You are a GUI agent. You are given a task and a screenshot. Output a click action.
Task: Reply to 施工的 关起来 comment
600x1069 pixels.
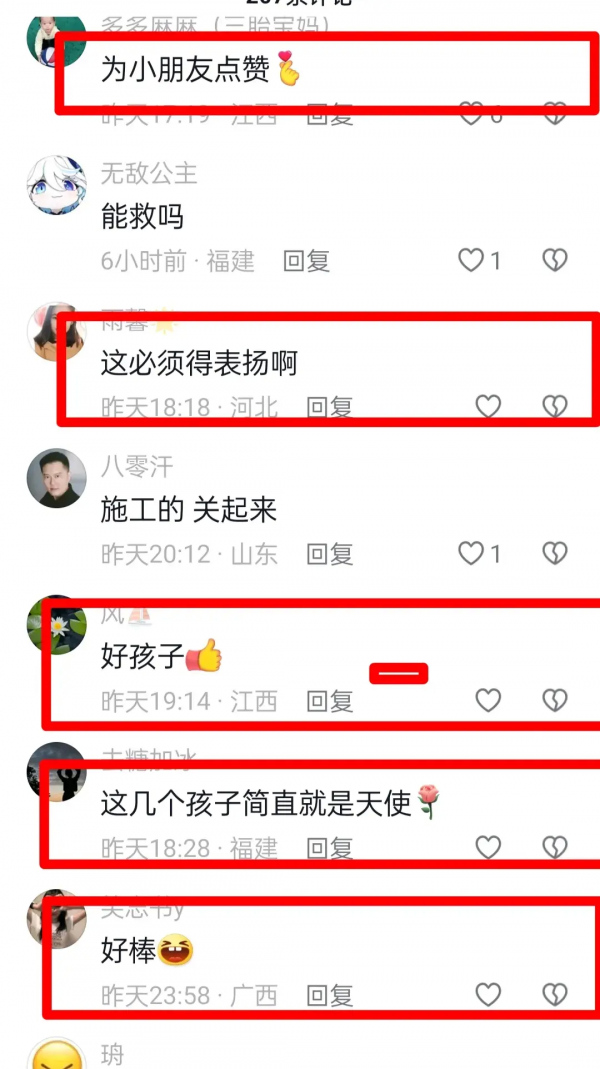coord(330,554)
